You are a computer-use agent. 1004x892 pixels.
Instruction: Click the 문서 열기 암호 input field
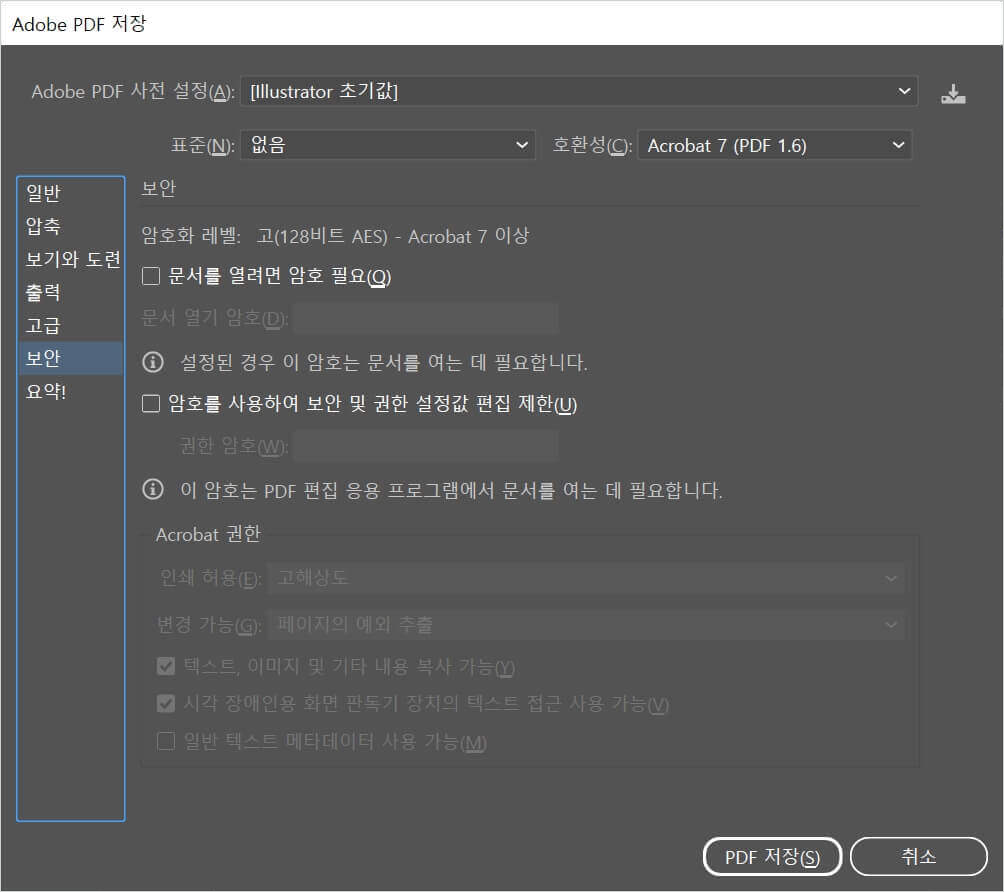pyautogui.click(x=426, y=318)
